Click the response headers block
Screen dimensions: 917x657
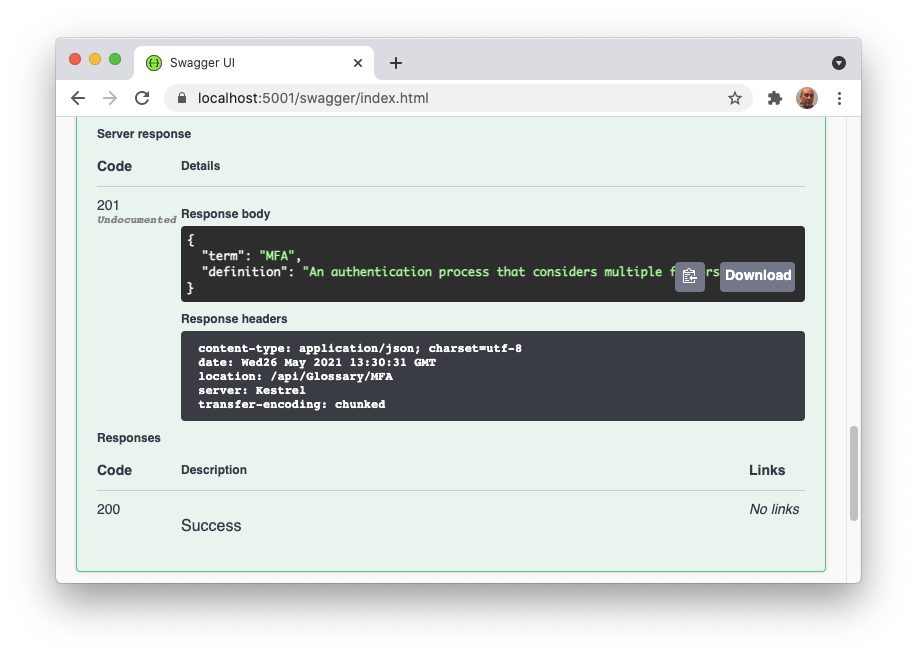click(492, 376)
